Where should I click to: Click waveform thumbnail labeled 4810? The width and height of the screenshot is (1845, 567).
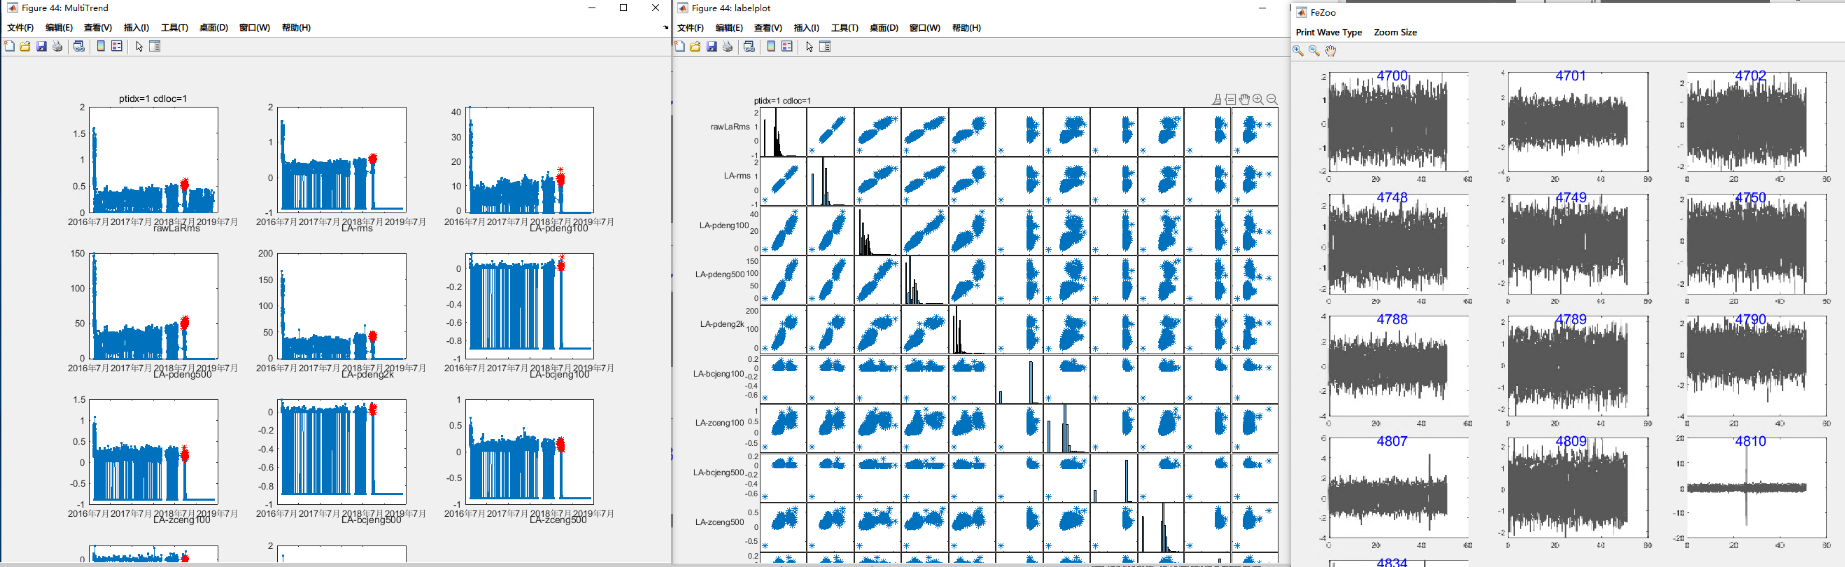(1756, 488)
